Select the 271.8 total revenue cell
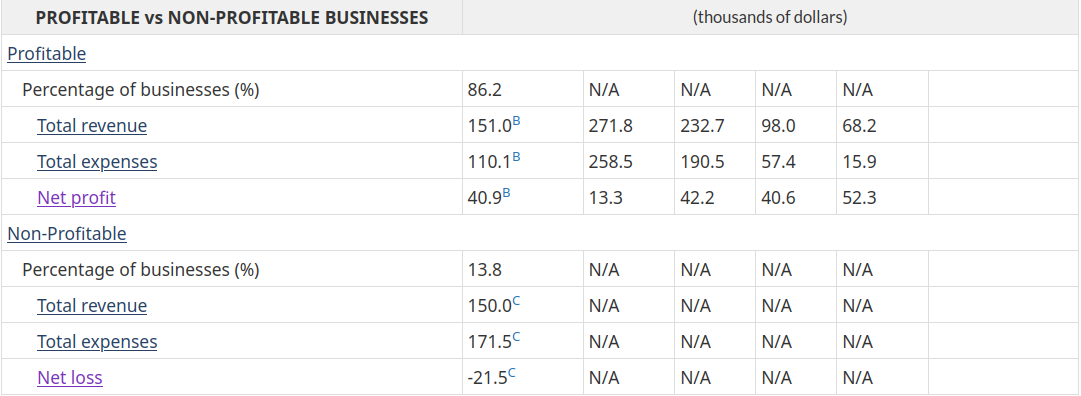This screenshot has width=1081, height=396. click(x=629, y=126)
